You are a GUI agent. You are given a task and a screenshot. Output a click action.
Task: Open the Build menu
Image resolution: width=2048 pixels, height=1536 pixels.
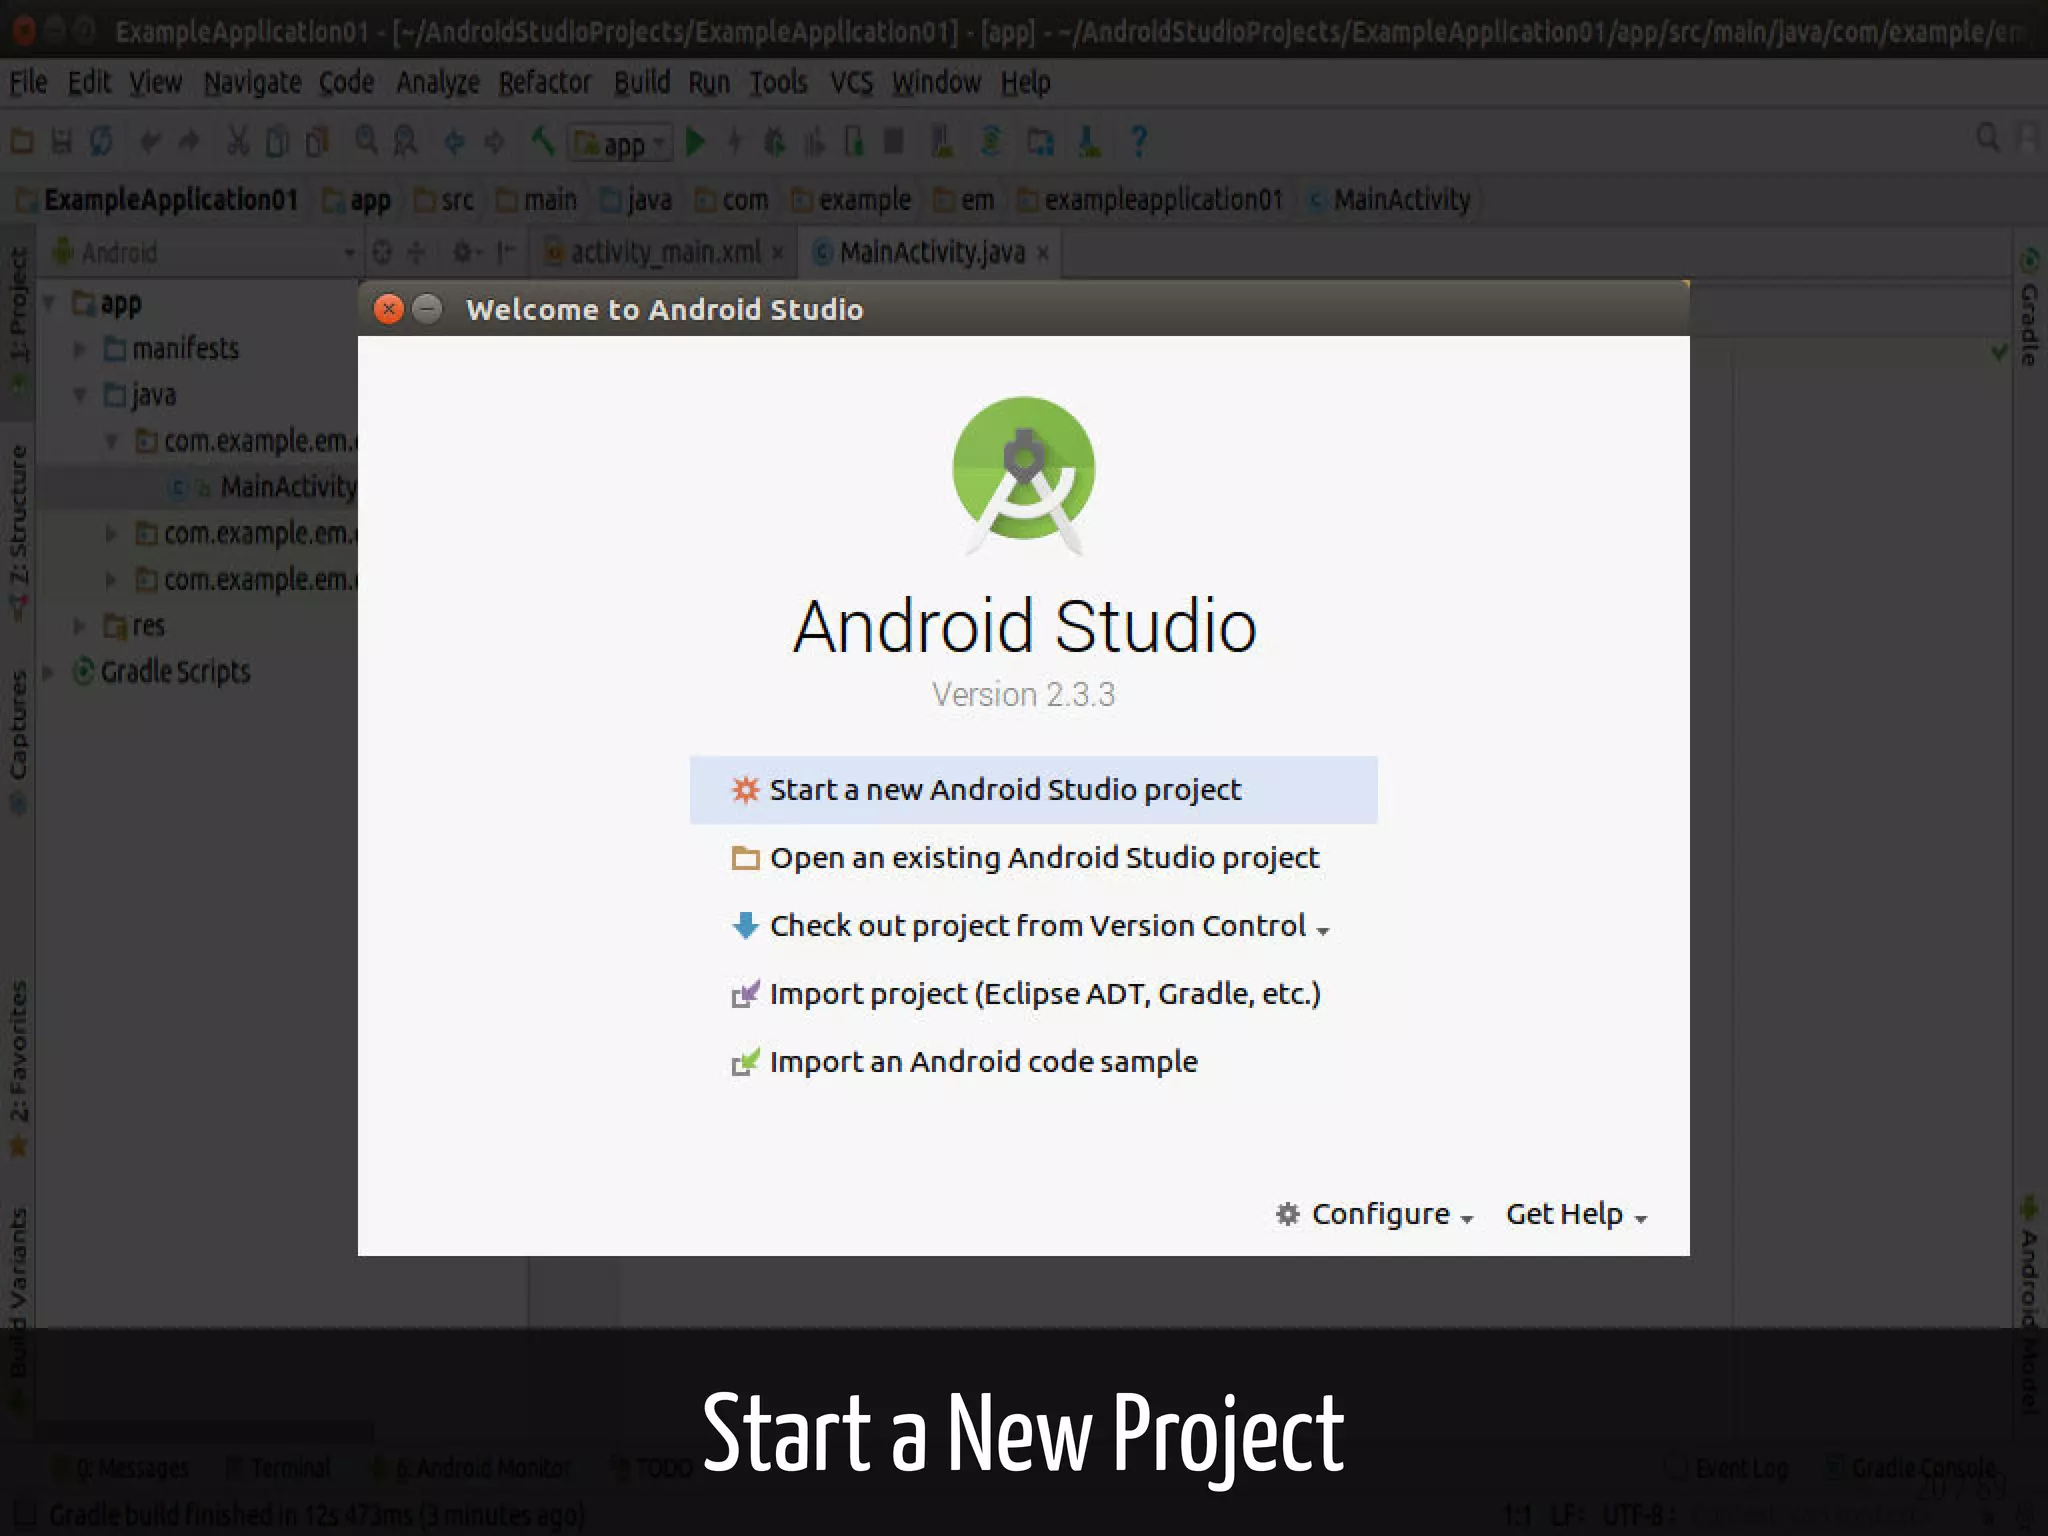point(642,82)
